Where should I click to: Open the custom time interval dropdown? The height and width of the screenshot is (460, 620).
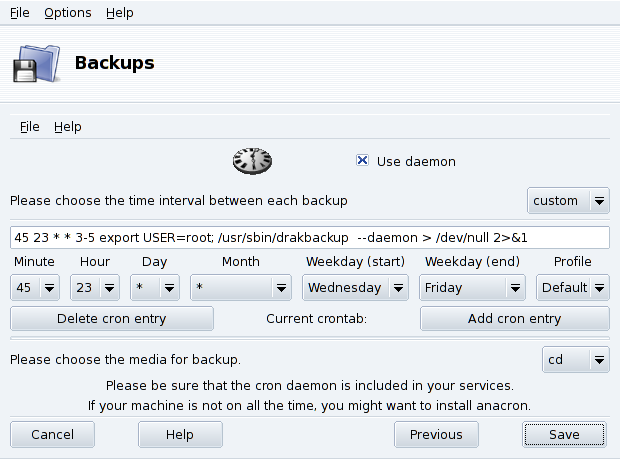568,201
